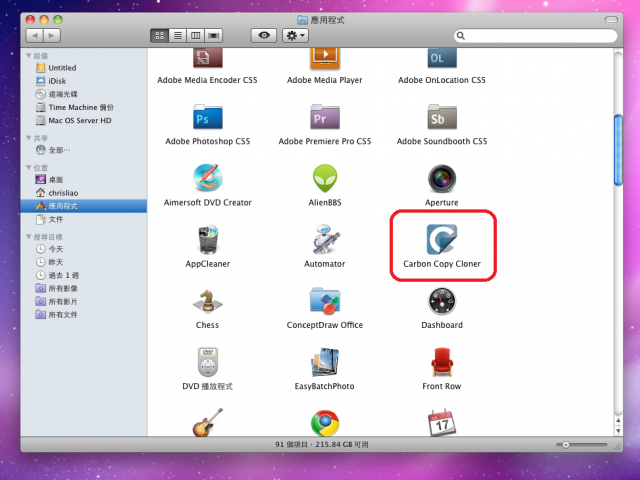Click the scroll up arrow
Image resolution: width=640 pixels, height=480 pixels.
click(x=618, y=420)
